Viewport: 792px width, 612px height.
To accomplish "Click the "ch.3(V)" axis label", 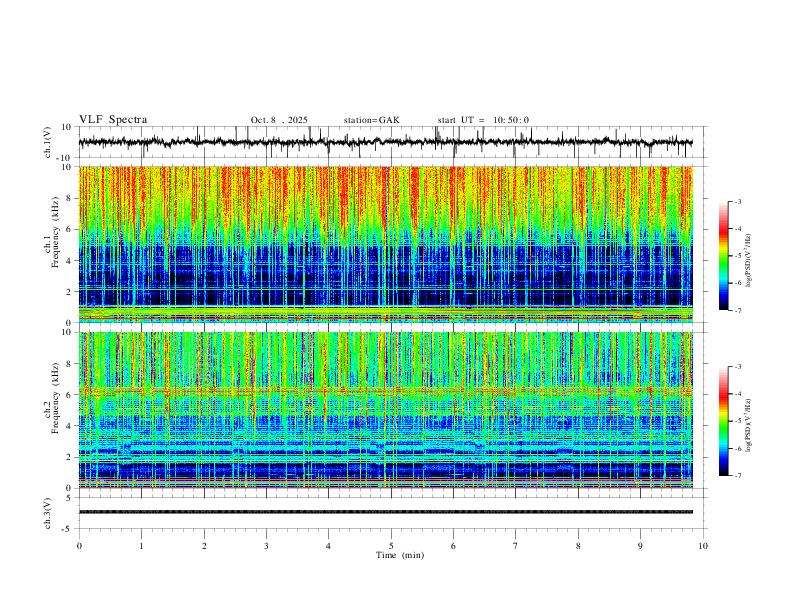I will pos(48,513).
